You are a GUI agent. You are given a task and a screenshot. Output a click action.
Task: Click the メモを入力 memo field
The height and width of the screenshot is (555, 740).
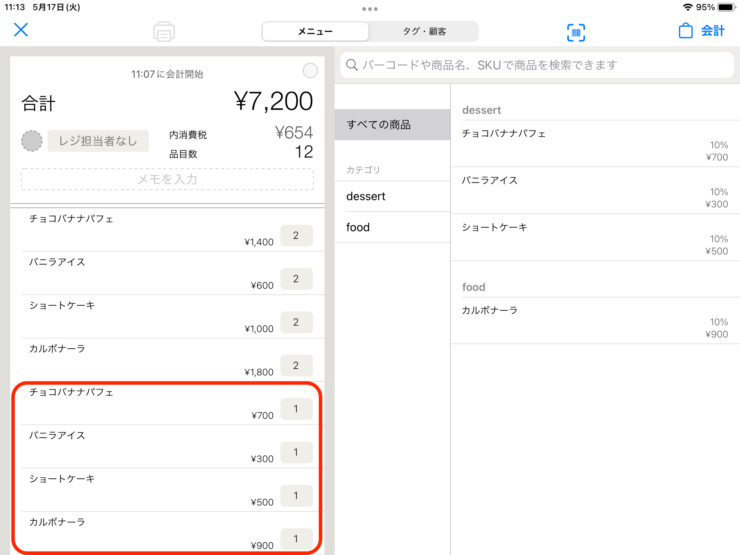(167, 179)
